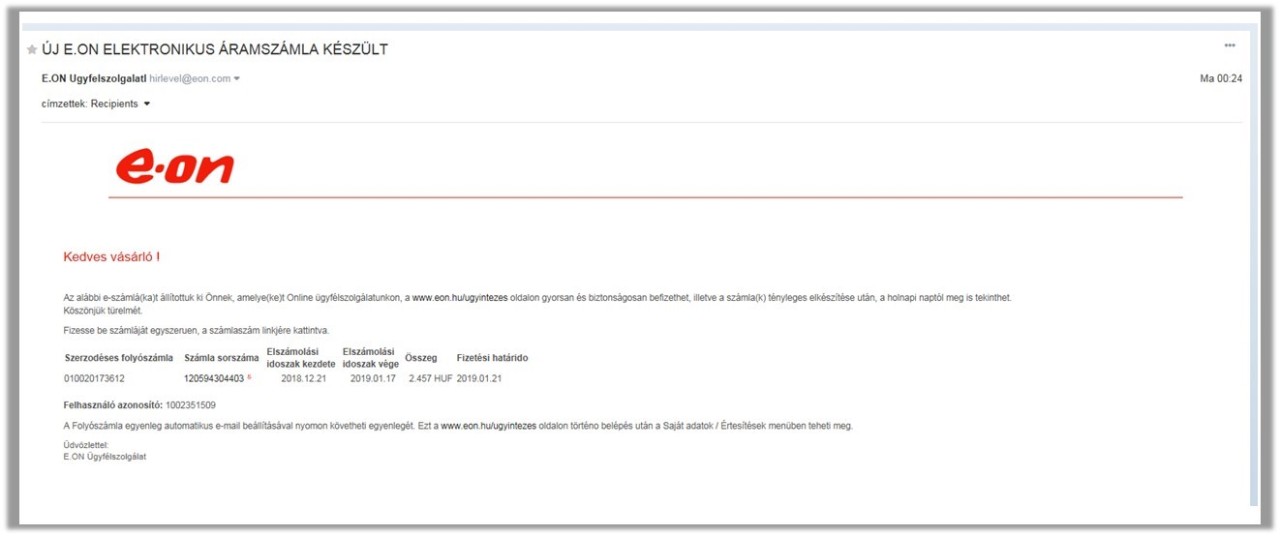Open www.eon.hu/ugyintezes link in the Folyószámla paragraph
Viewport: 1280px width, 536px height.
(x=489, y=425)
